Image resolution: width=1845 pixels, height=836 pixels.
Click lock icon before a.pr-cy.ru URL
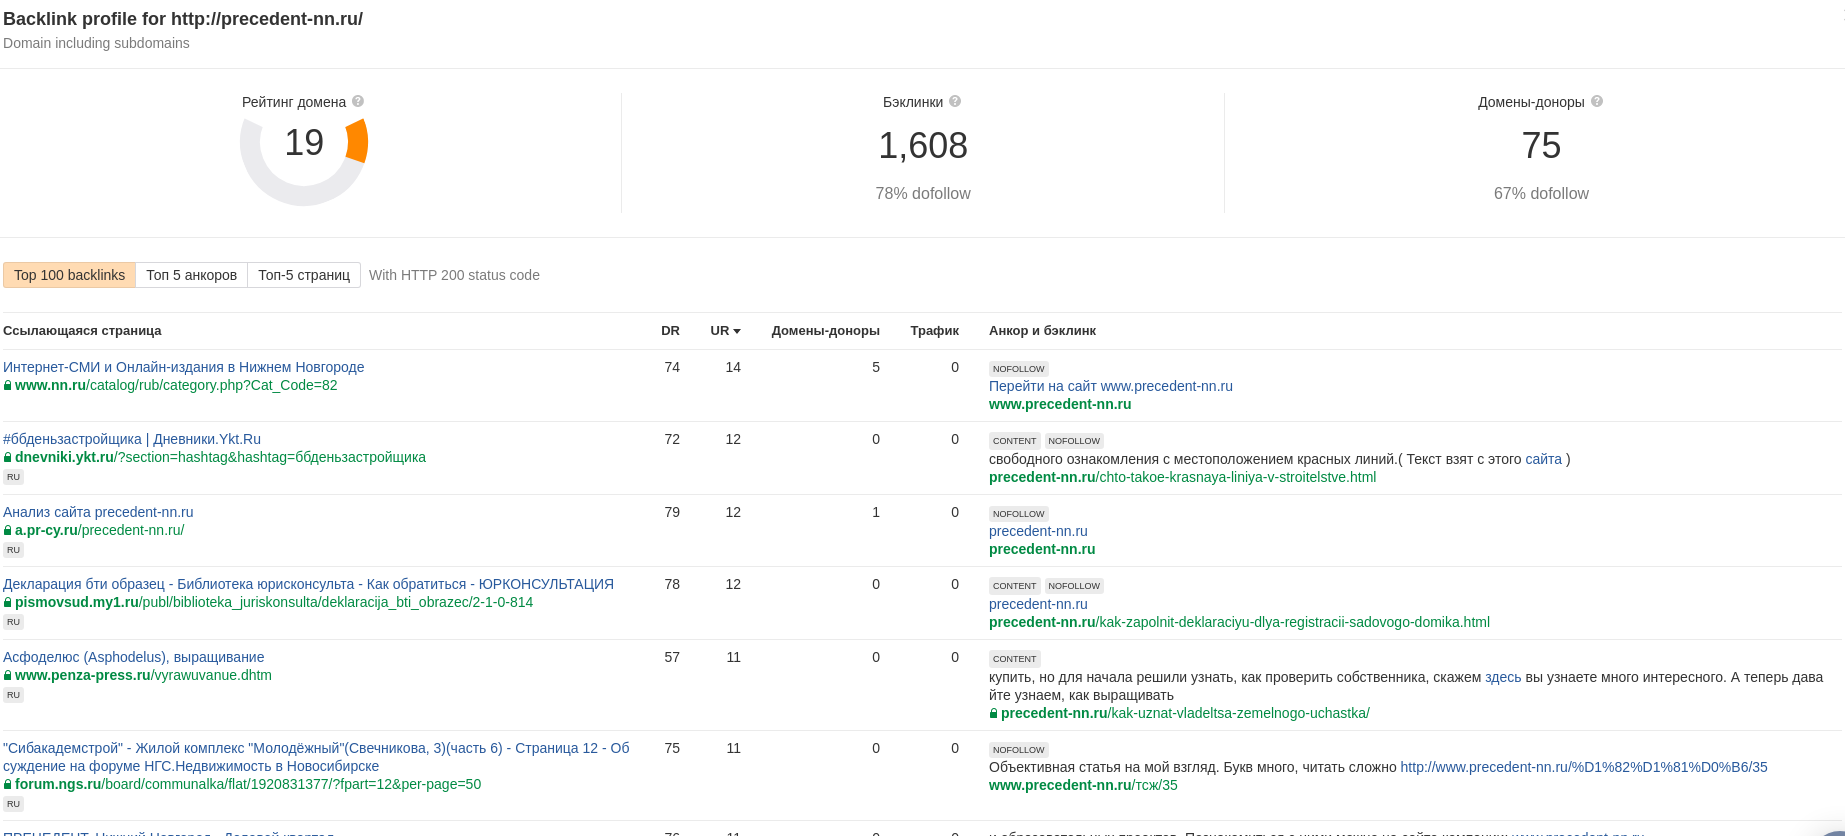[x=8, y=531]
